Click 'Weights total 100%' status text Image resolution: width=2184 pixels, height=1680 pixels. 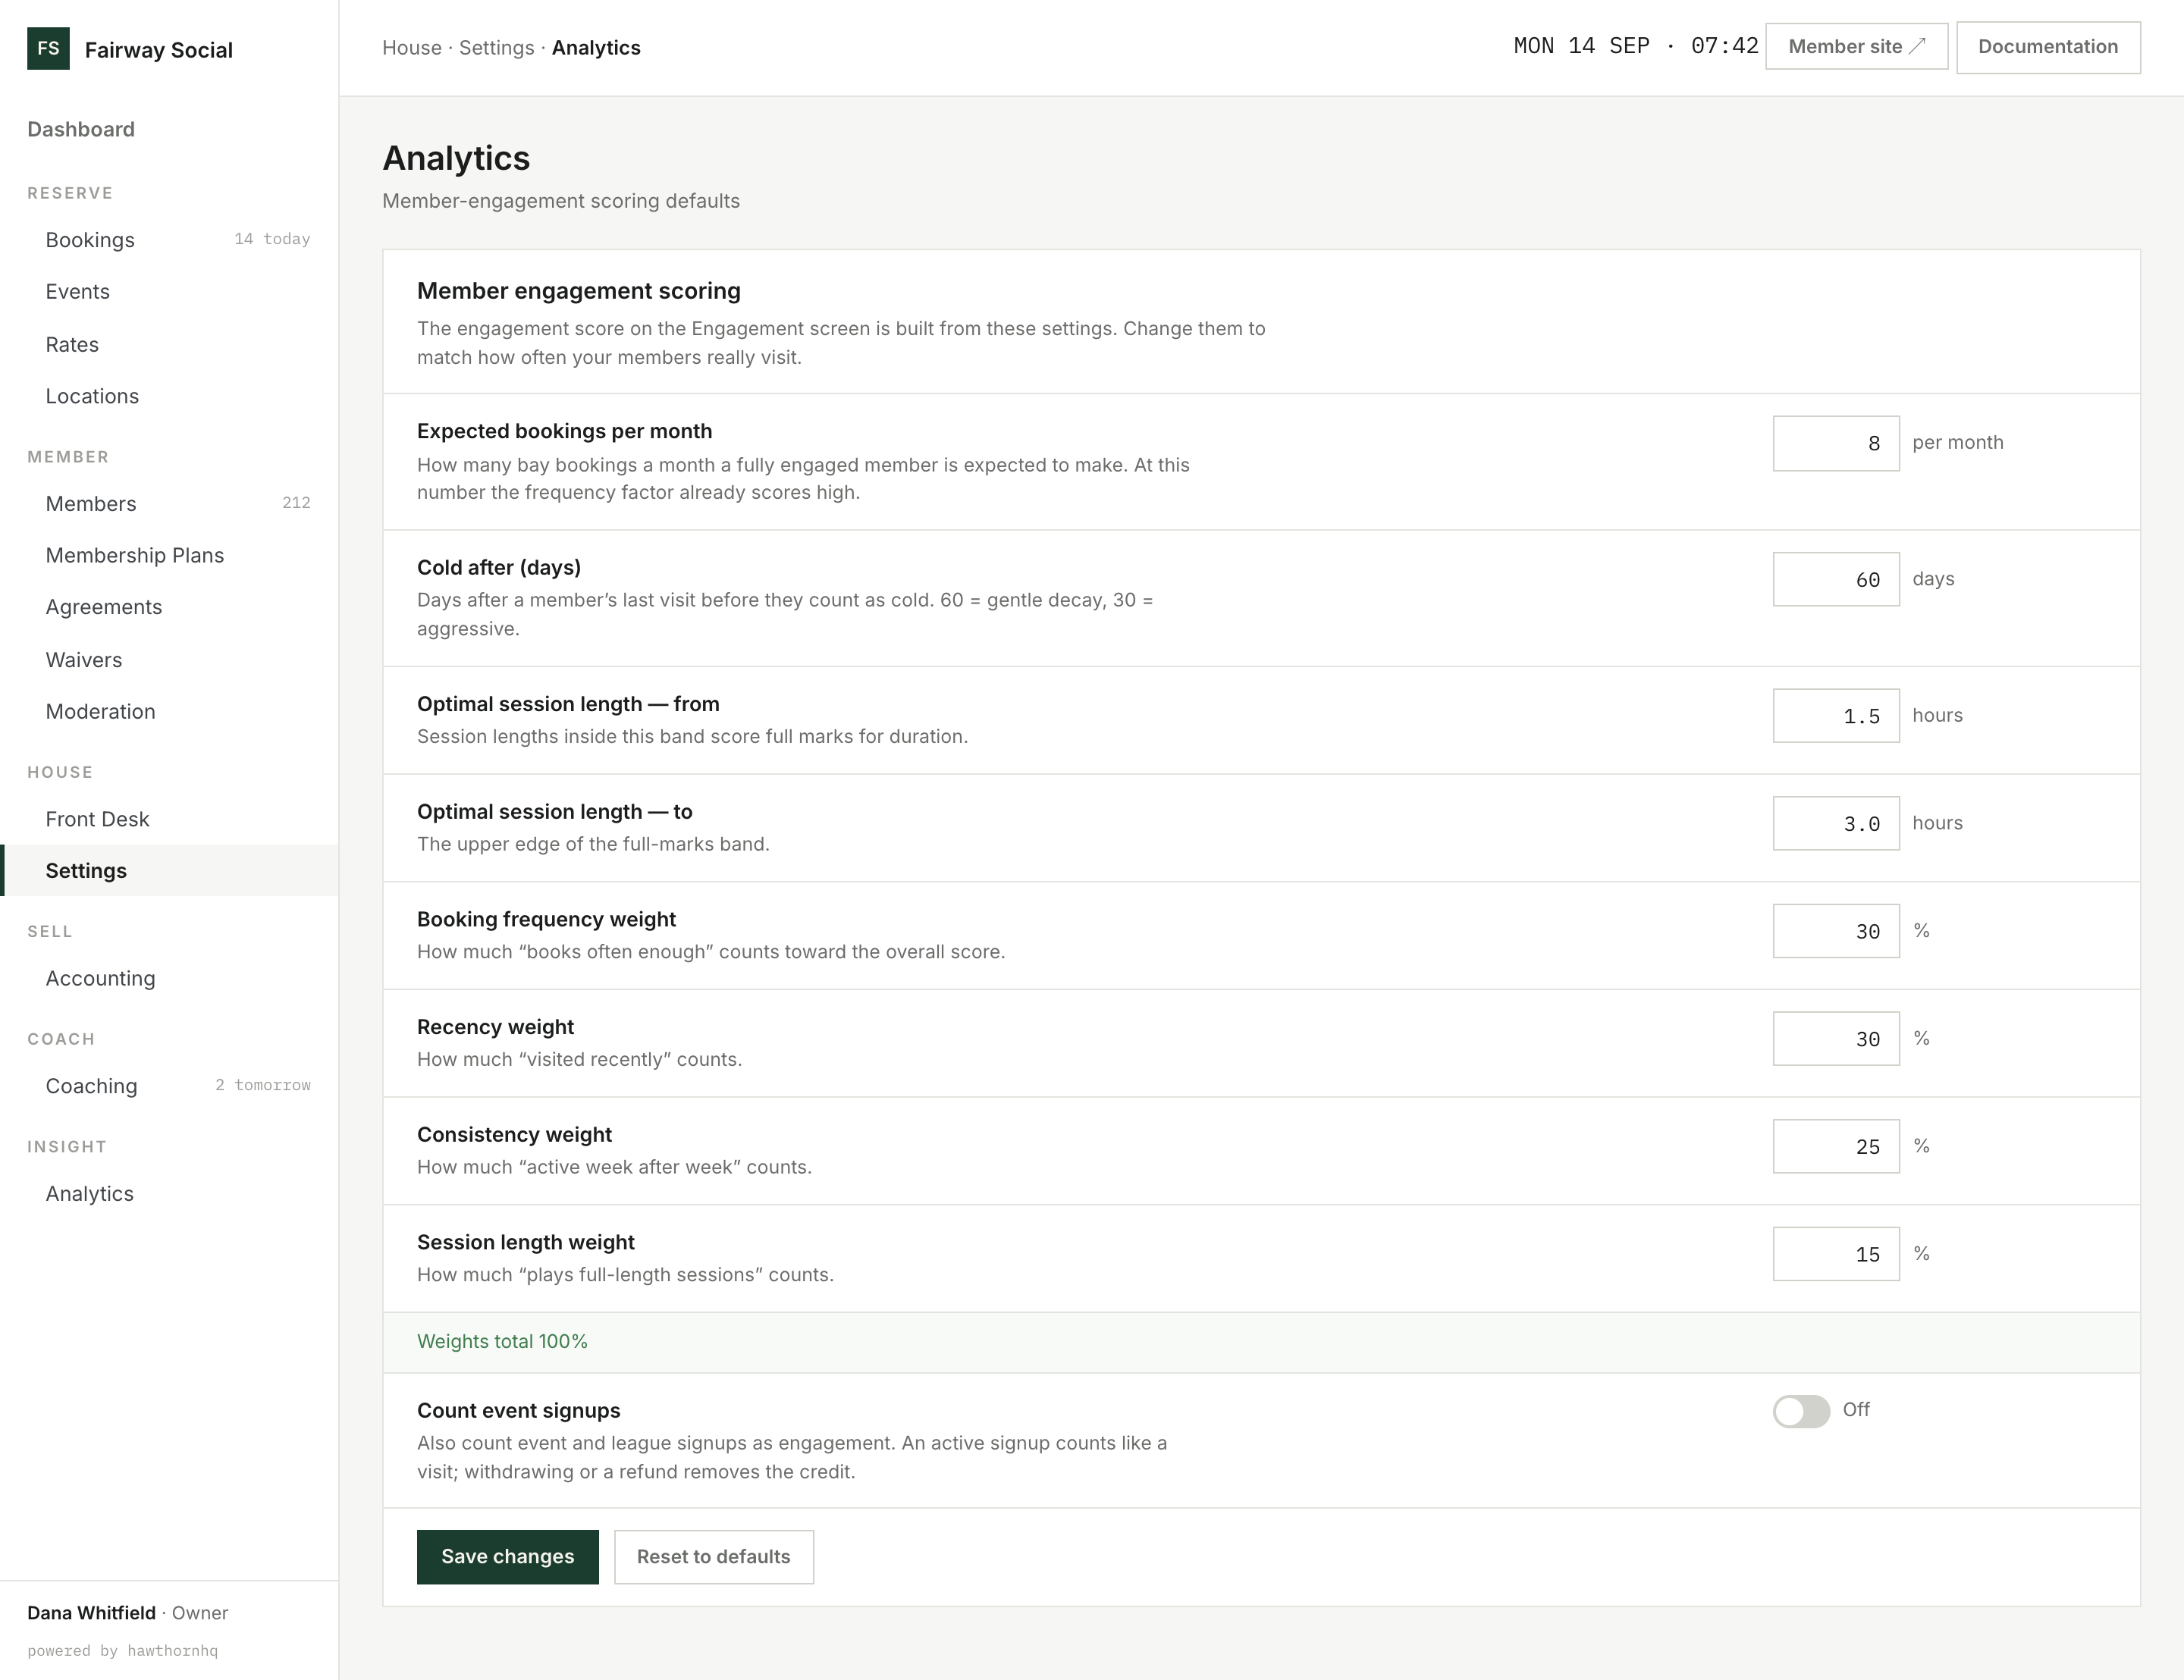[502, 1342]
